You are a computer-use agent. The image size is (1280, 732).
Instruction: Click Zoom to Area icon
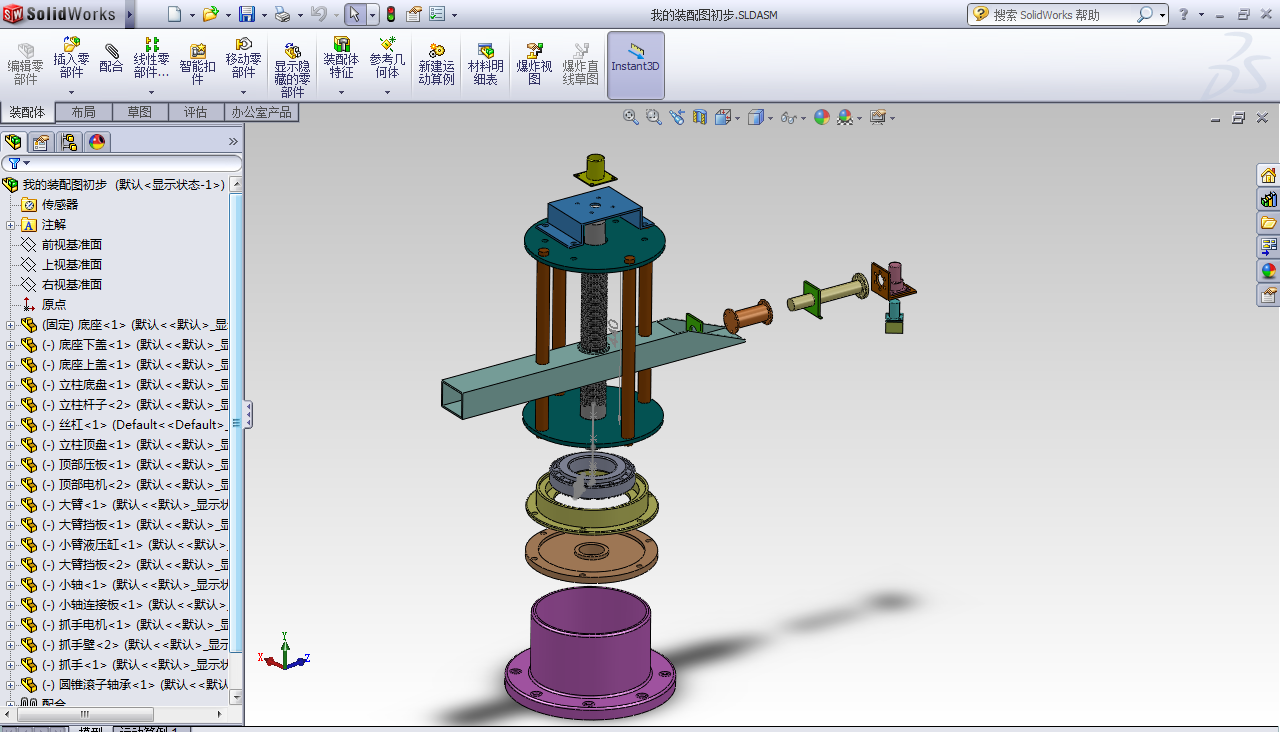[x=654, y=117]
